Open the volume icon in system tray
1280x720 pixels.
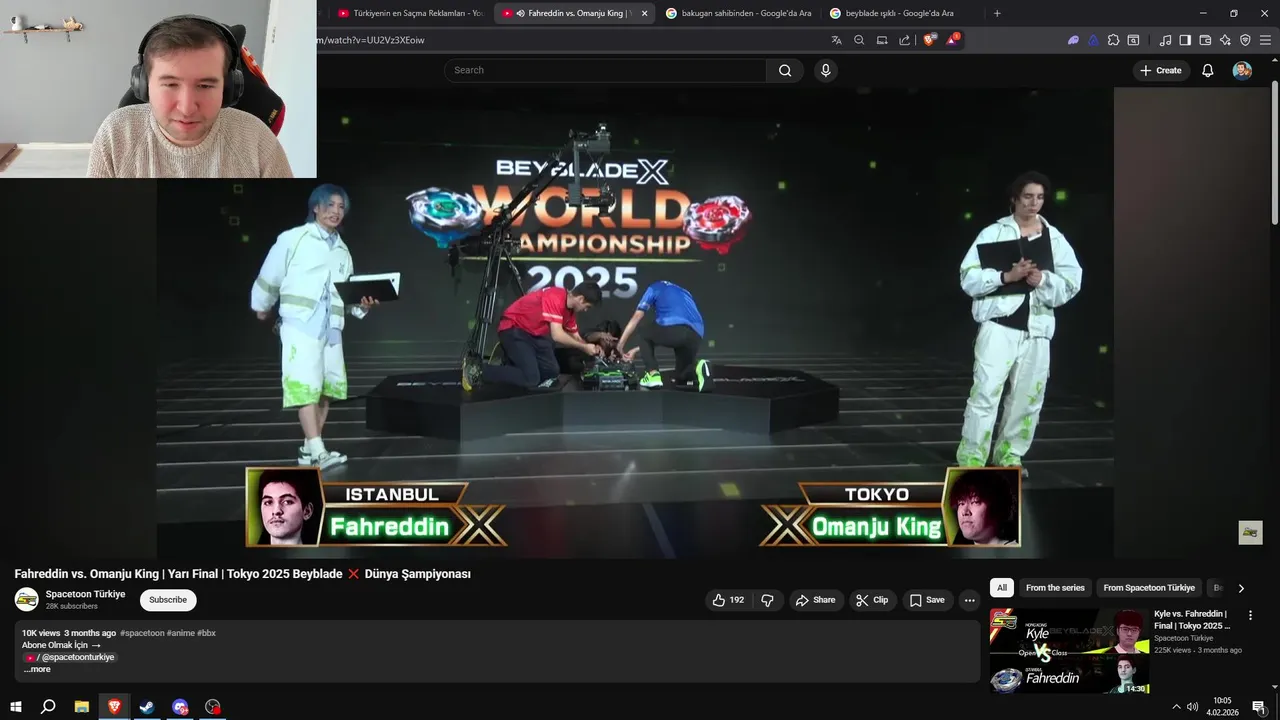(1193, 707)
